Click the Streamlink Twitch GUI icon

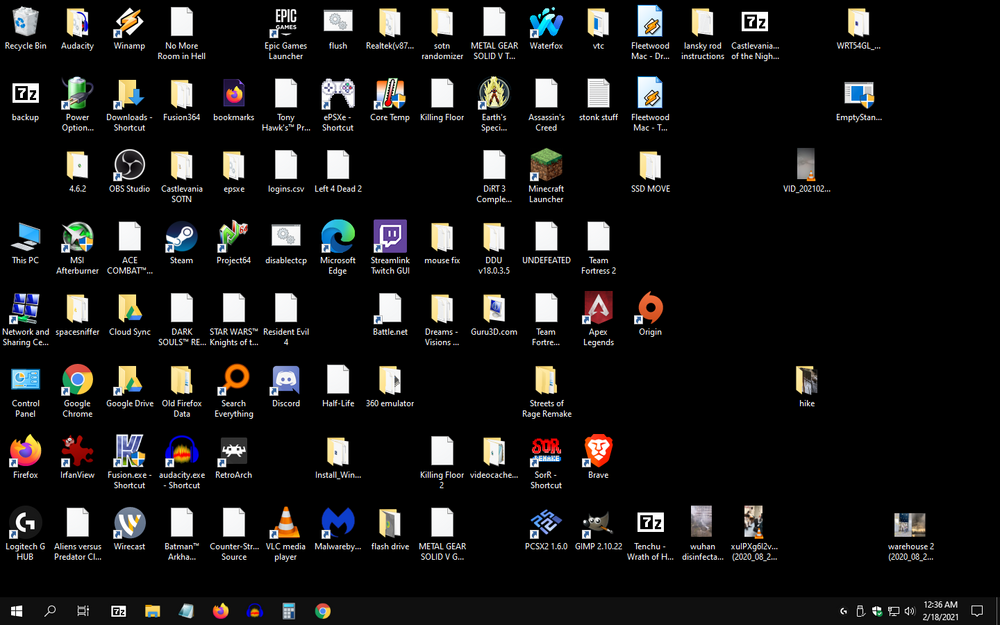tap(390, 237)
